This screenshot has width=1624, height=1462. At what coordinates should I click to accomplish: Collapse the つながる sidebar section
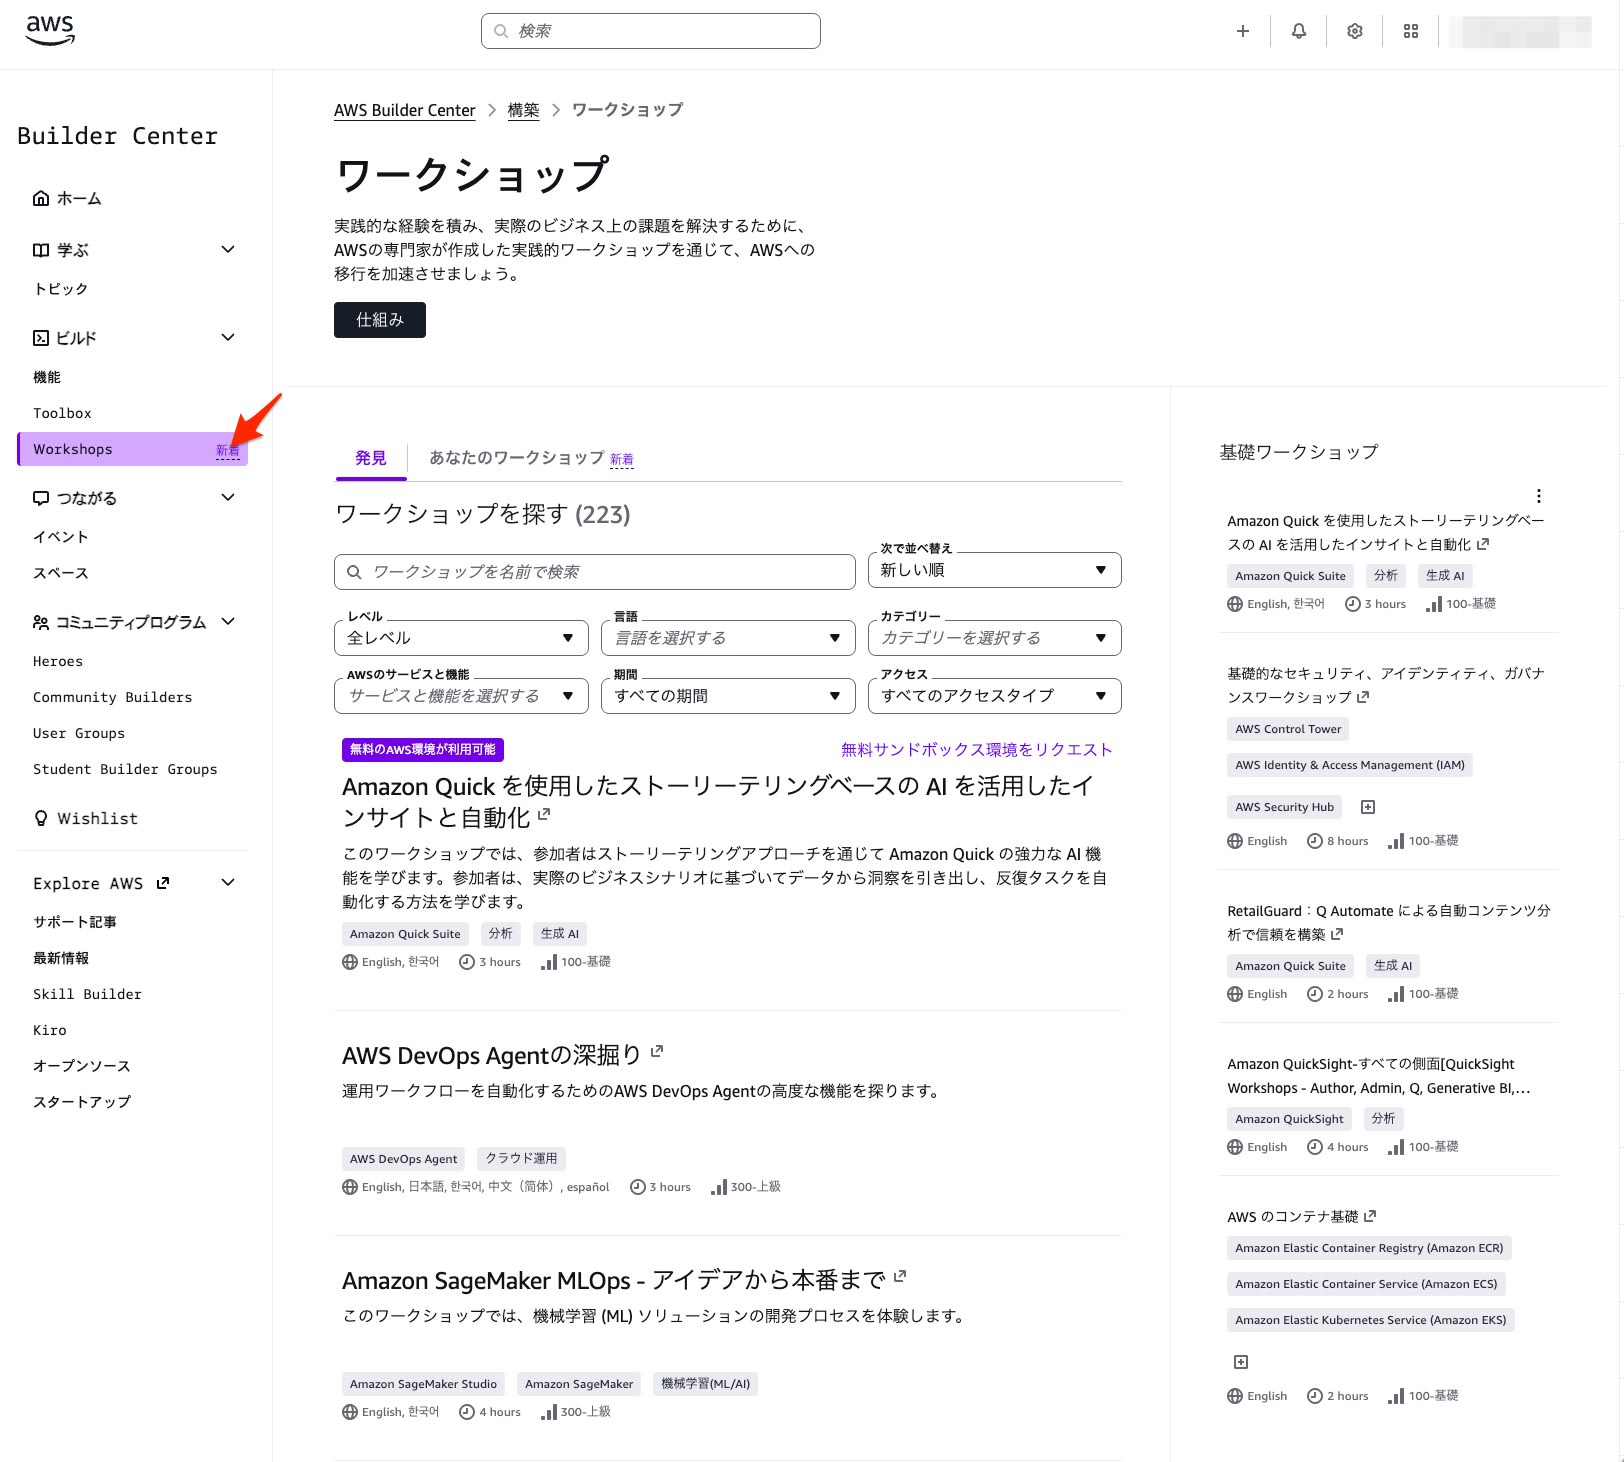click(228, 497)
